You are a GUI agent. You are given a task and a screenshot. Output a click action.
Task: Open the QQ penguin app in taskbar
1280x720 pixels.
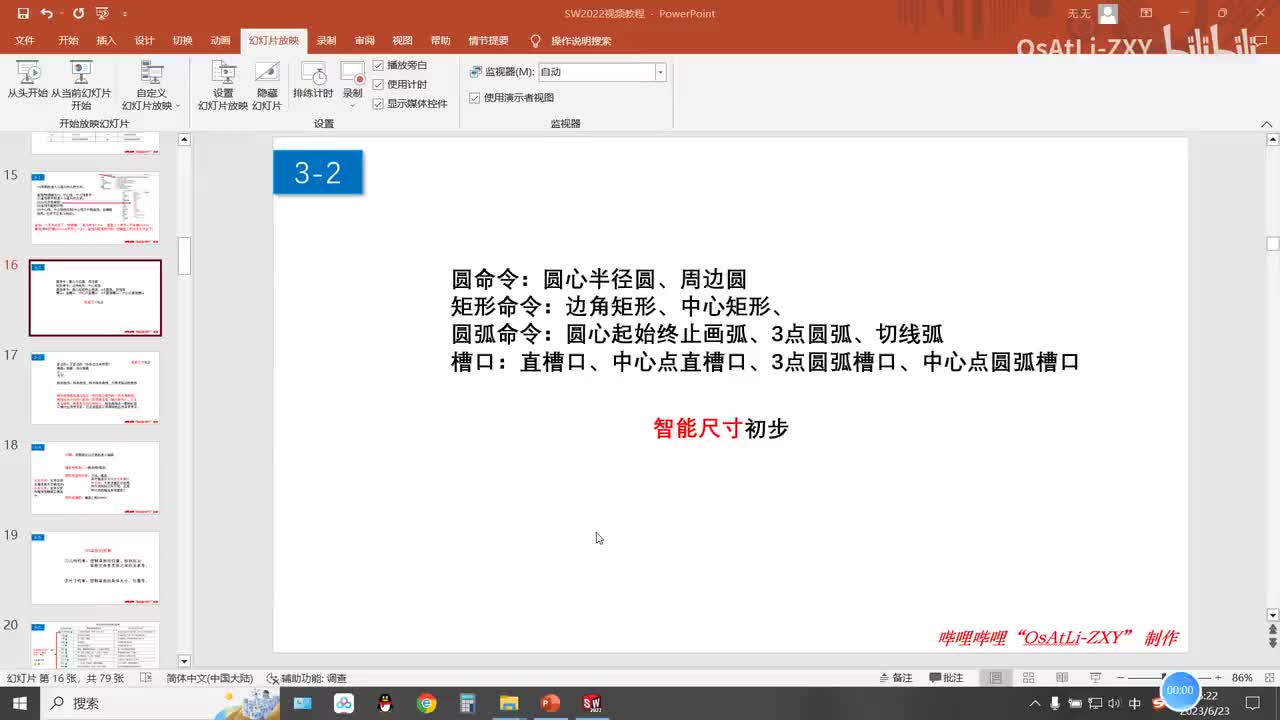[x=386, y=703]
